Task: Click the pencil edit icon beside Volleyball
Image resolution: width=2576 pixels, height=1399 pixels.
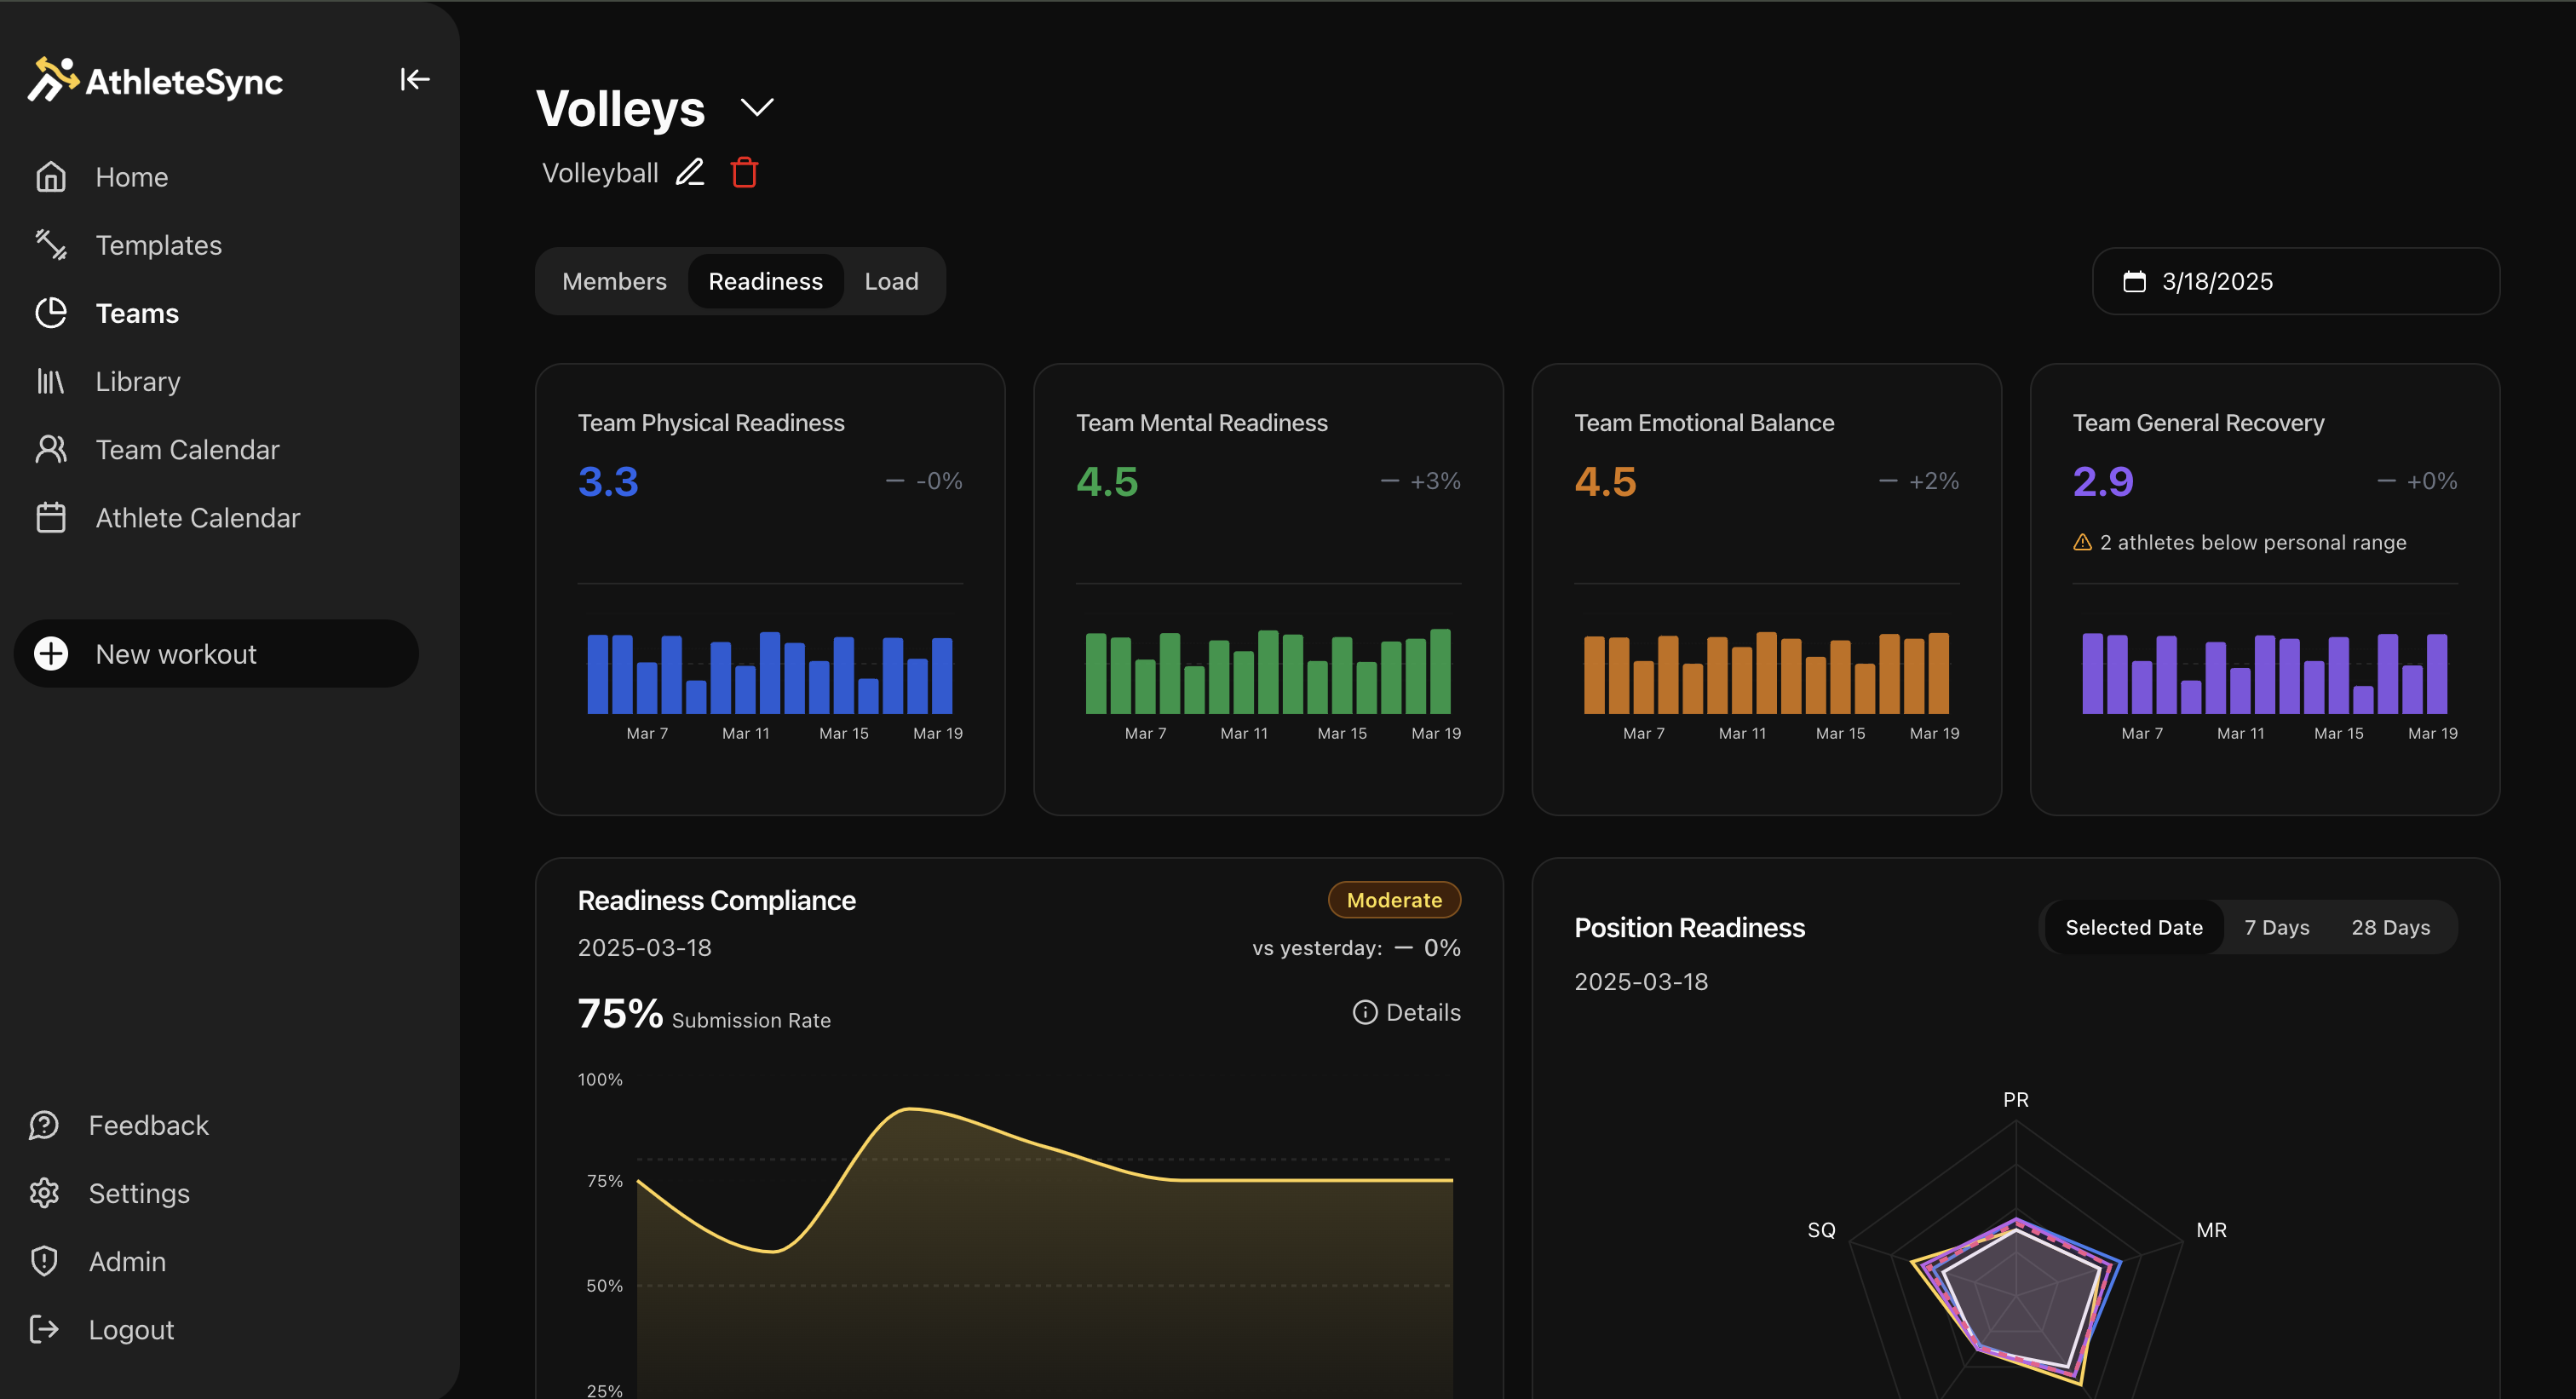Action: (690, 172)
